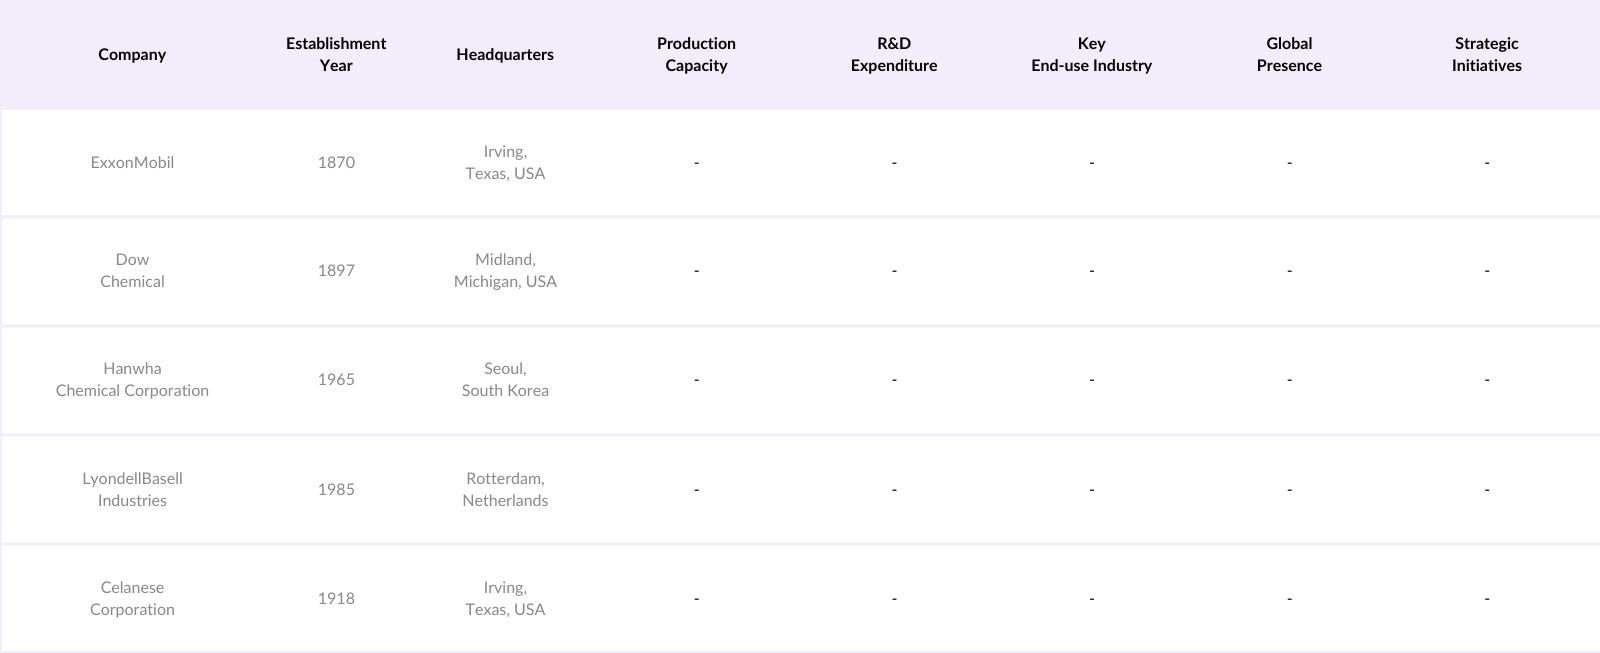The width and height of the screenshot is (1600, 653).
Task: Click the Rotterdam, Netherlands headquarters cell
Action: [505, 490]
